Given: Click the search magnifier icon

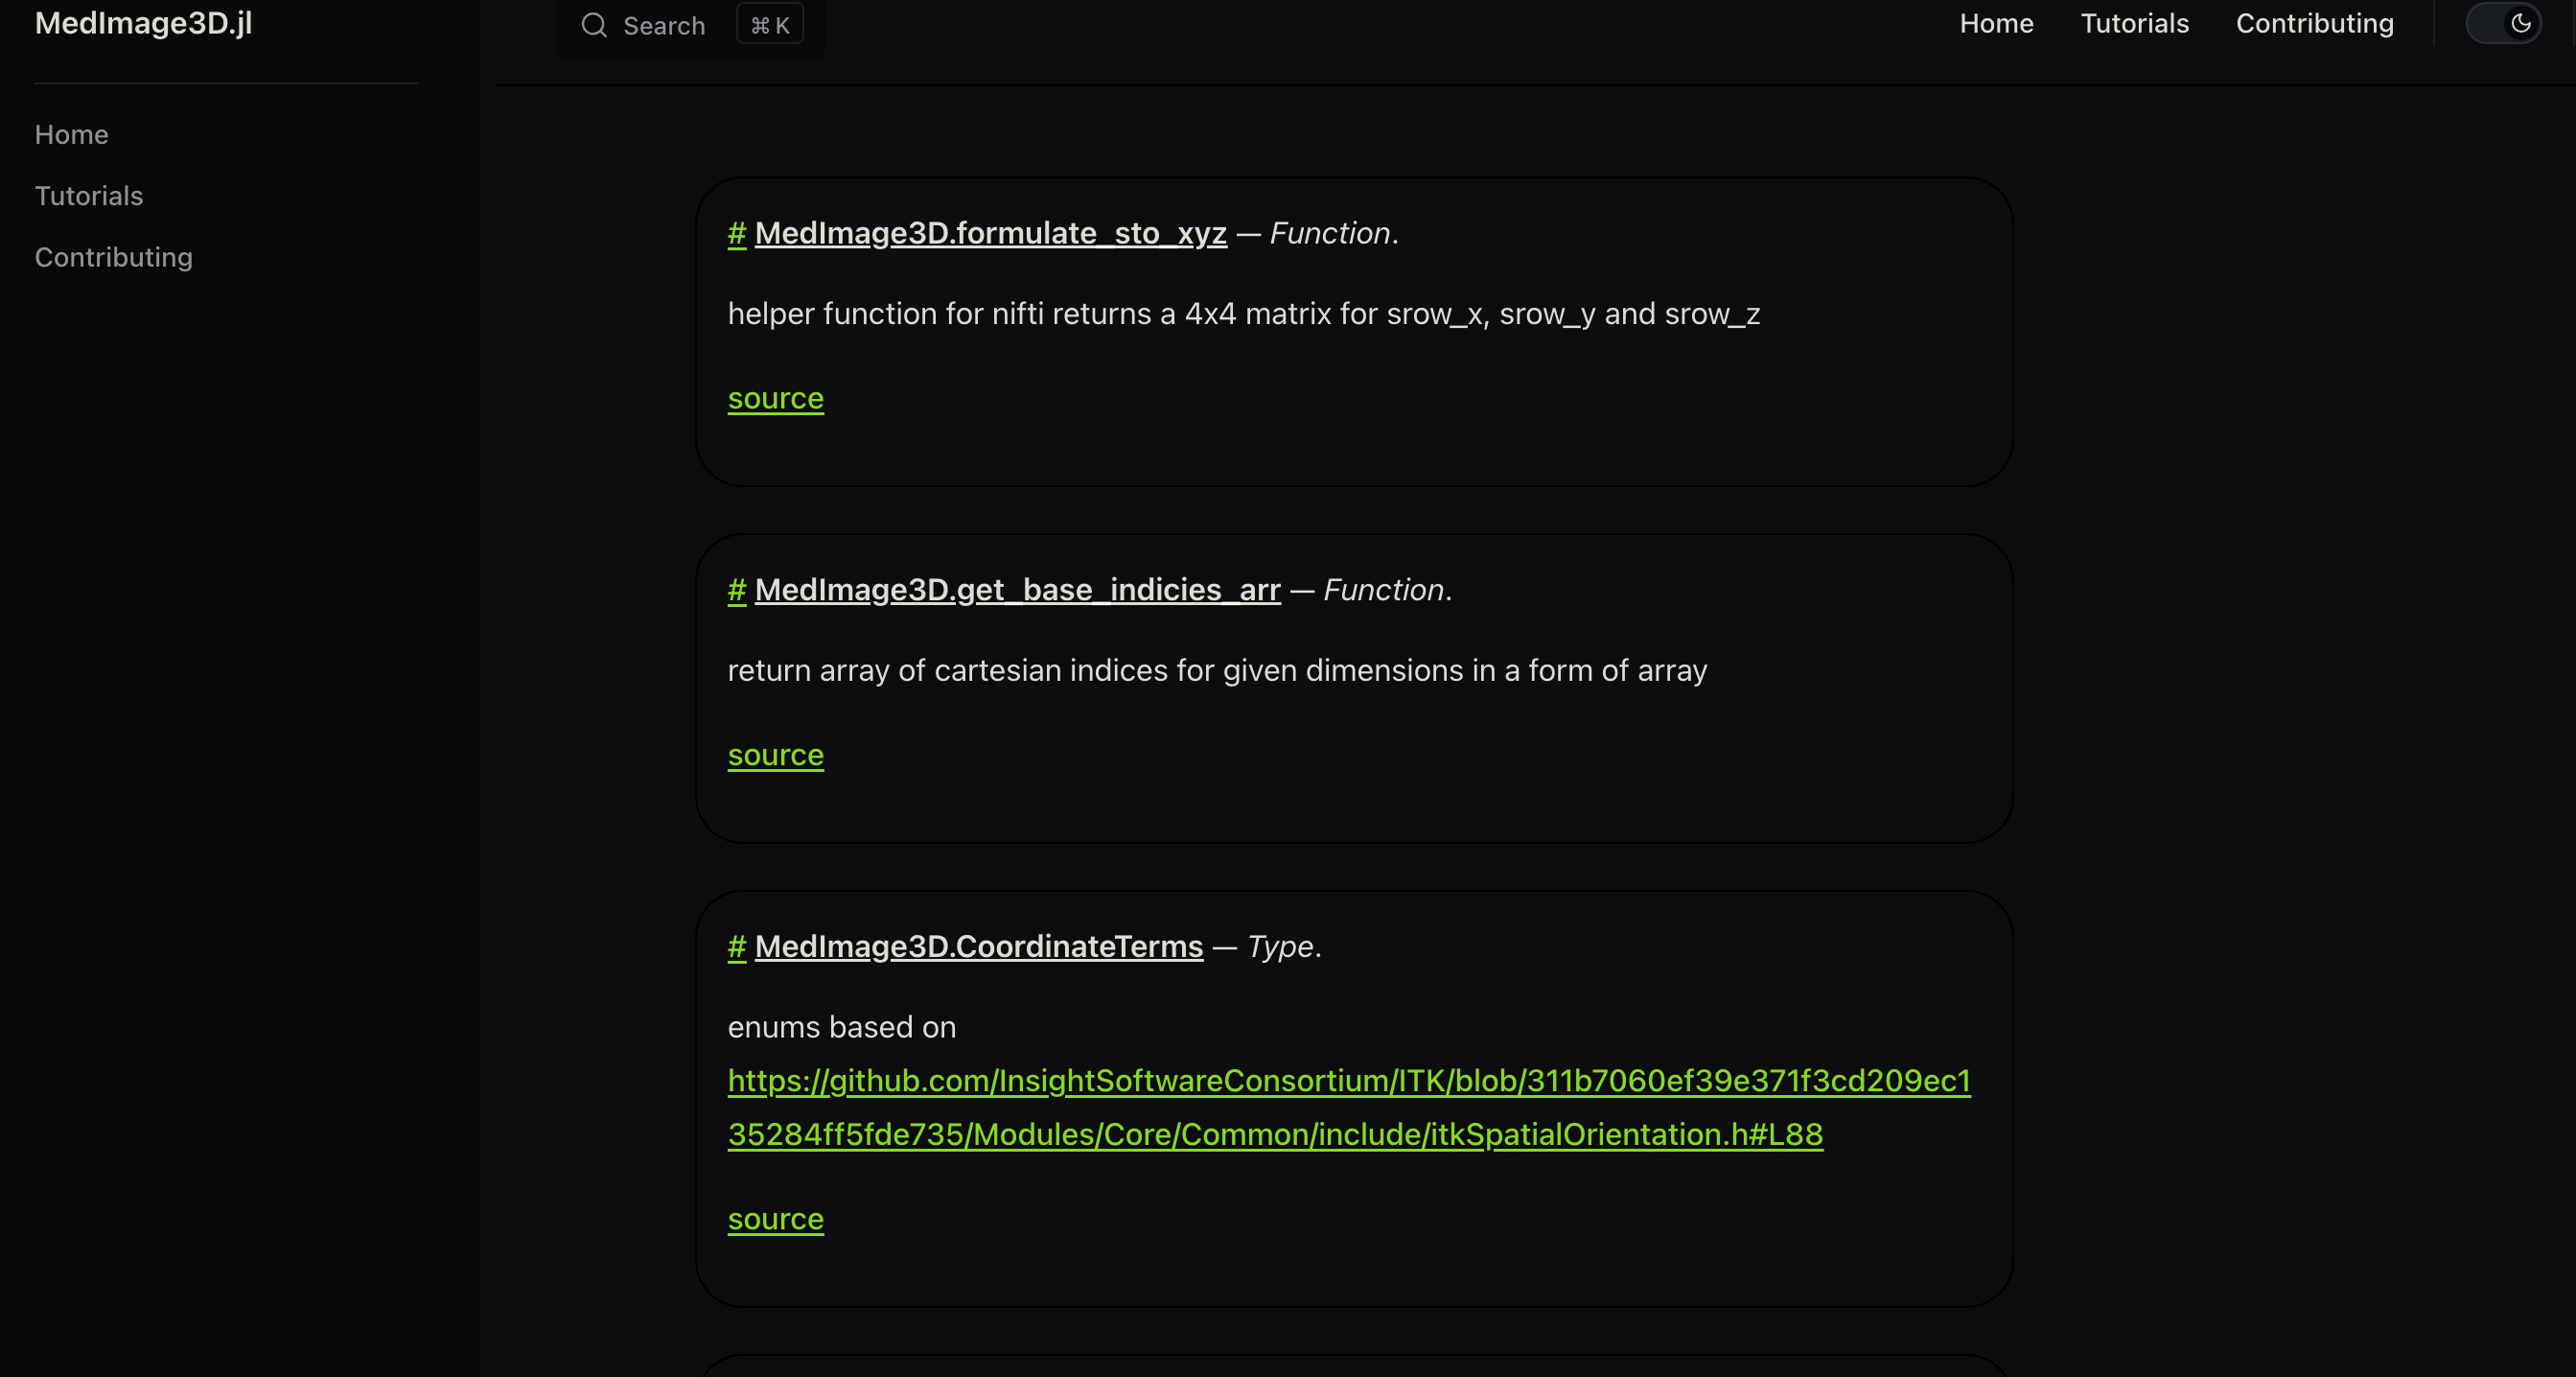Looking at the screenshot, I should (594, 25).
